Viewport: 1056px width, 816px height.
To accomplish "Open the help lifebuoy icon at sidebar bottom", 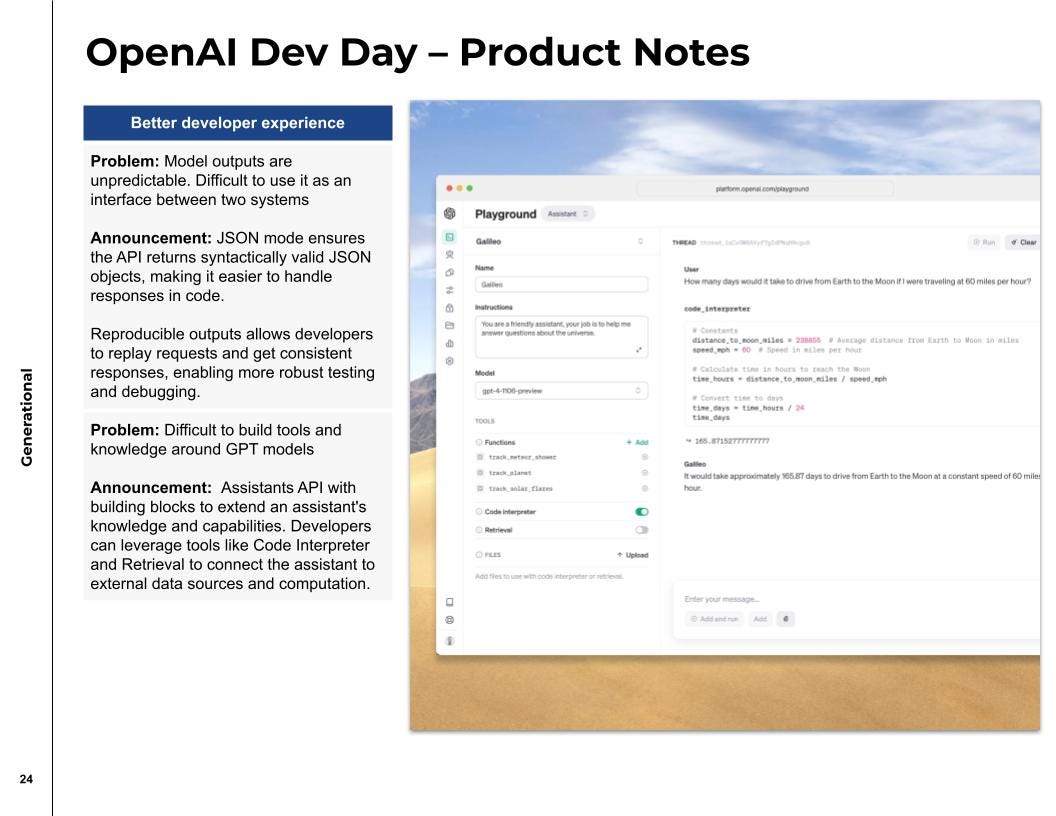I will point(450,620).
